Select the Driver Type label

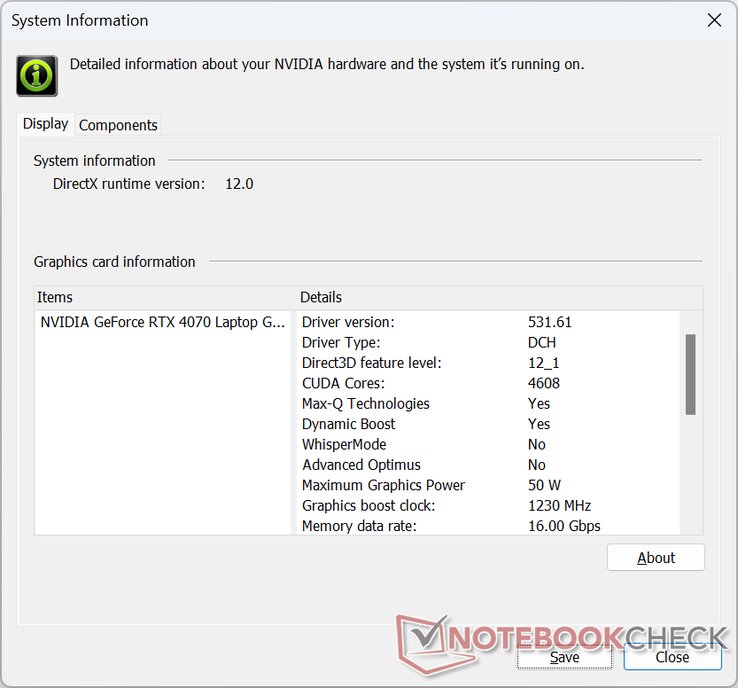pos(341,343)
